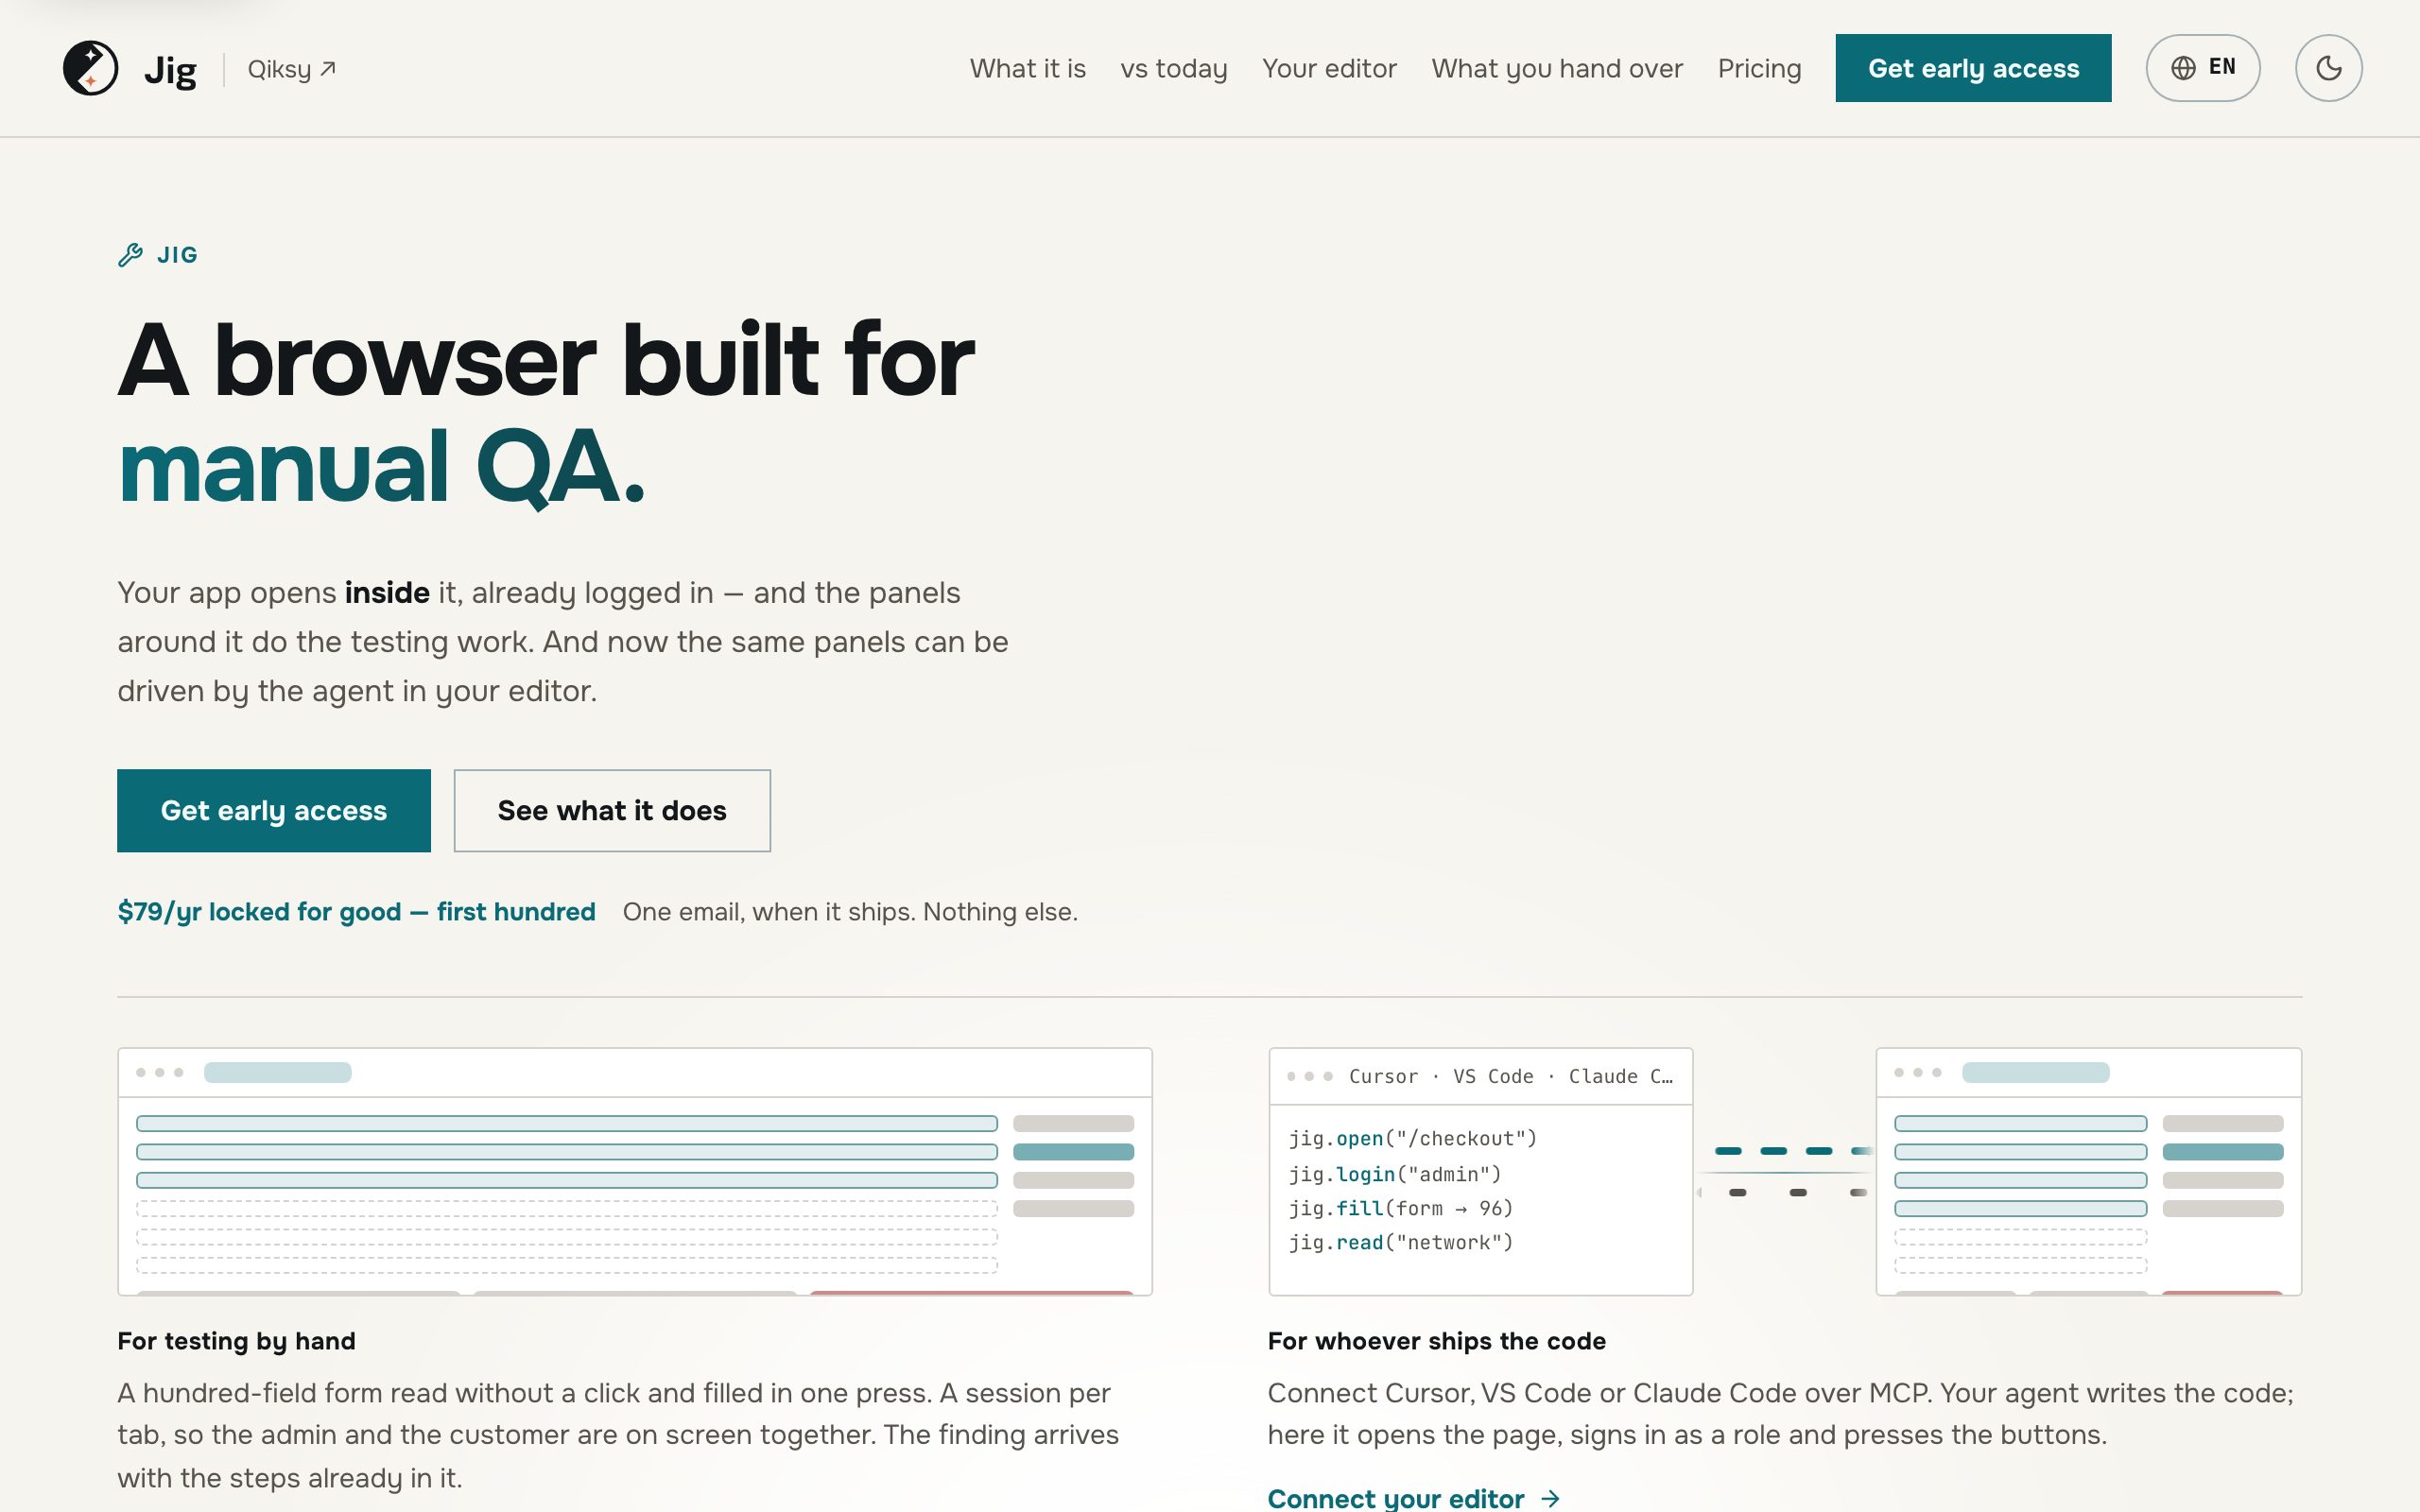The height and width of the screenshot is (1512, 2420).
Task: Open What you hand over nav link
Action: click(1557, 68)
